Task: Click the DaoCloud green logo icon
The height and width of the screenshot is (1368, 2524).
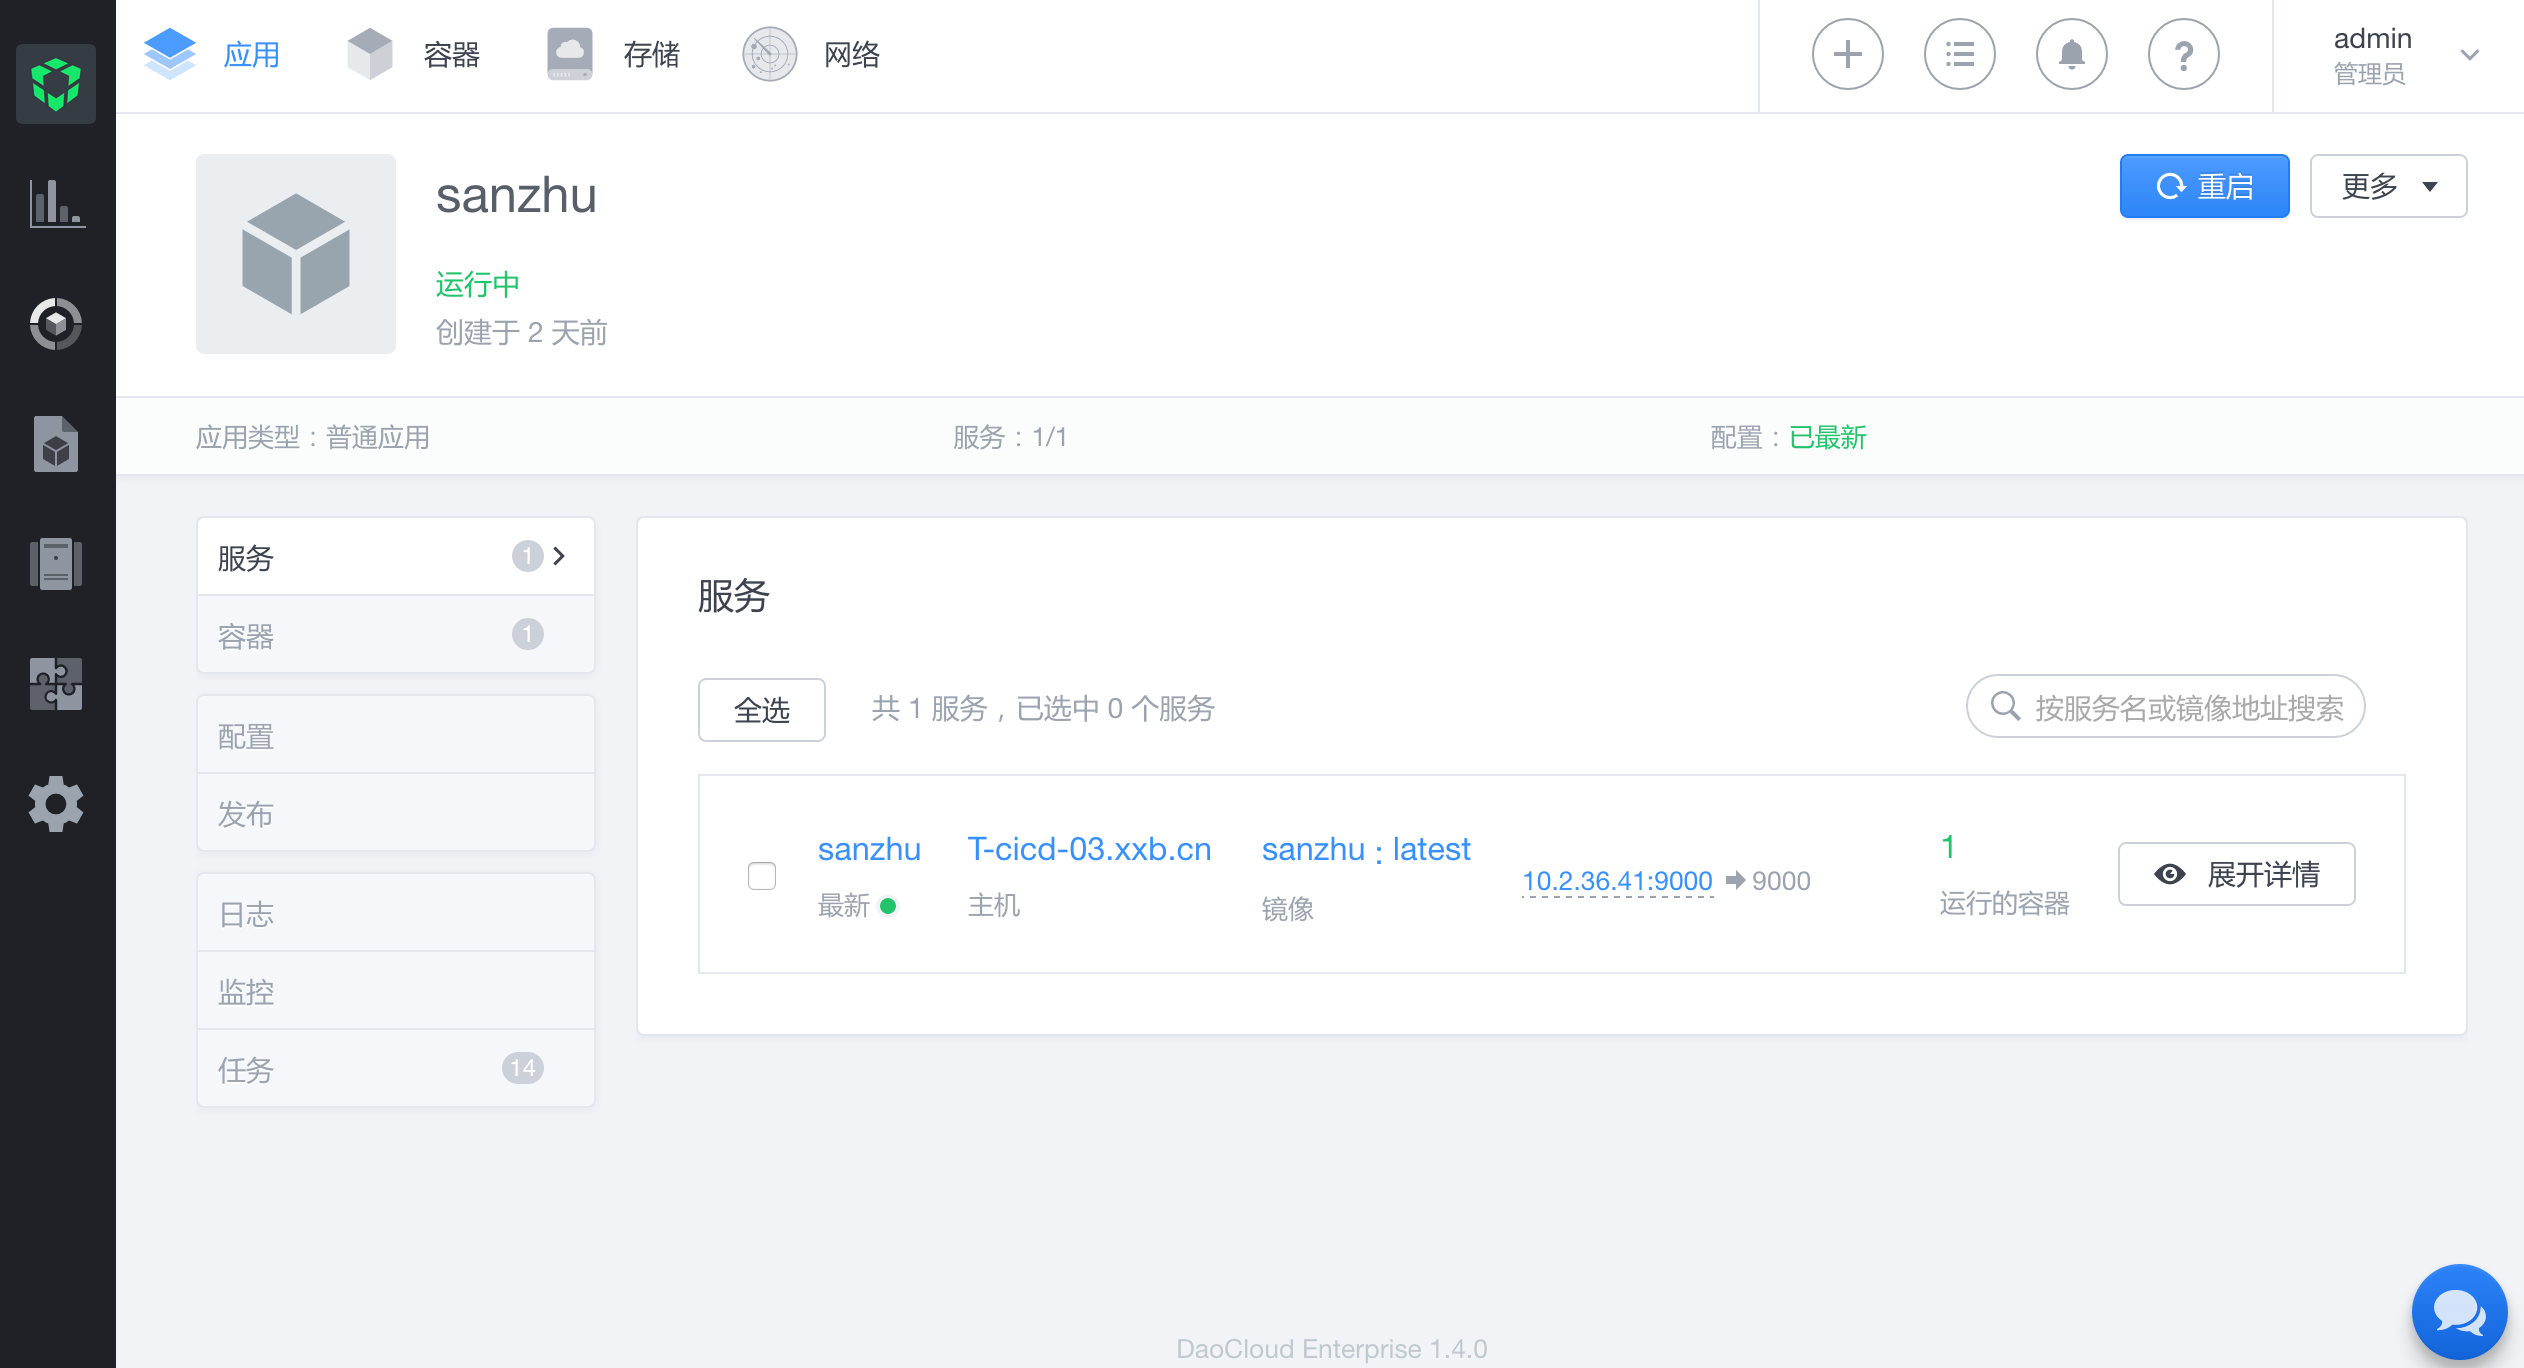Action: (56, 84)
